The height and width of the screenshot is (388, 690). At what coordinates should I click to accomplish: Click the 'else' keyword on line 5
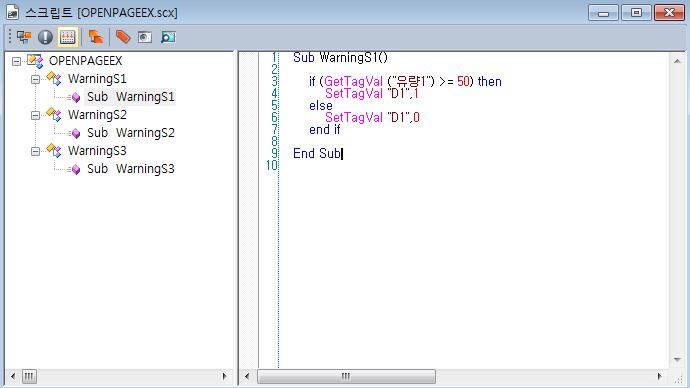[321, 106]
